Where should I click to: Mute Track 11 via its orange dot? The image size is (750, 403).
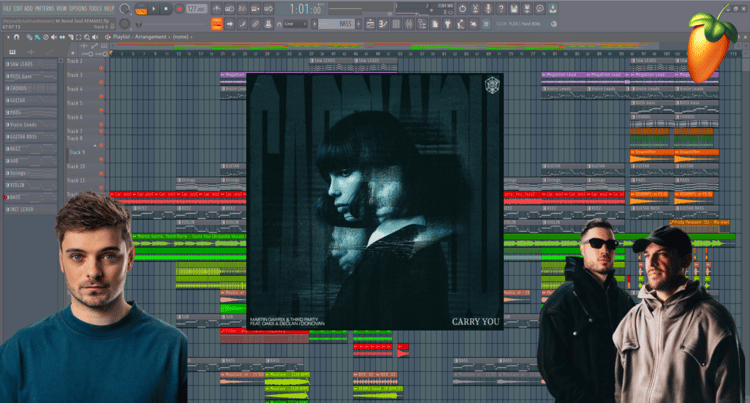(x=101, y=187)
